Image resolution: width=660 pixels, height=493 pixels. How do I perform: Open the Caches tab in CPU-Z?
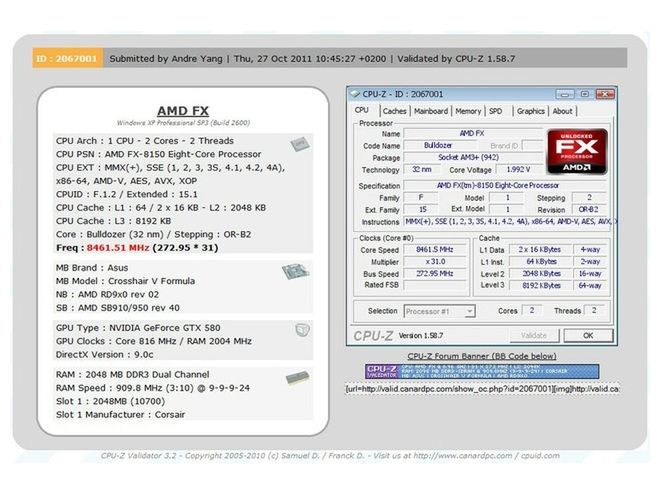(394, 111)
